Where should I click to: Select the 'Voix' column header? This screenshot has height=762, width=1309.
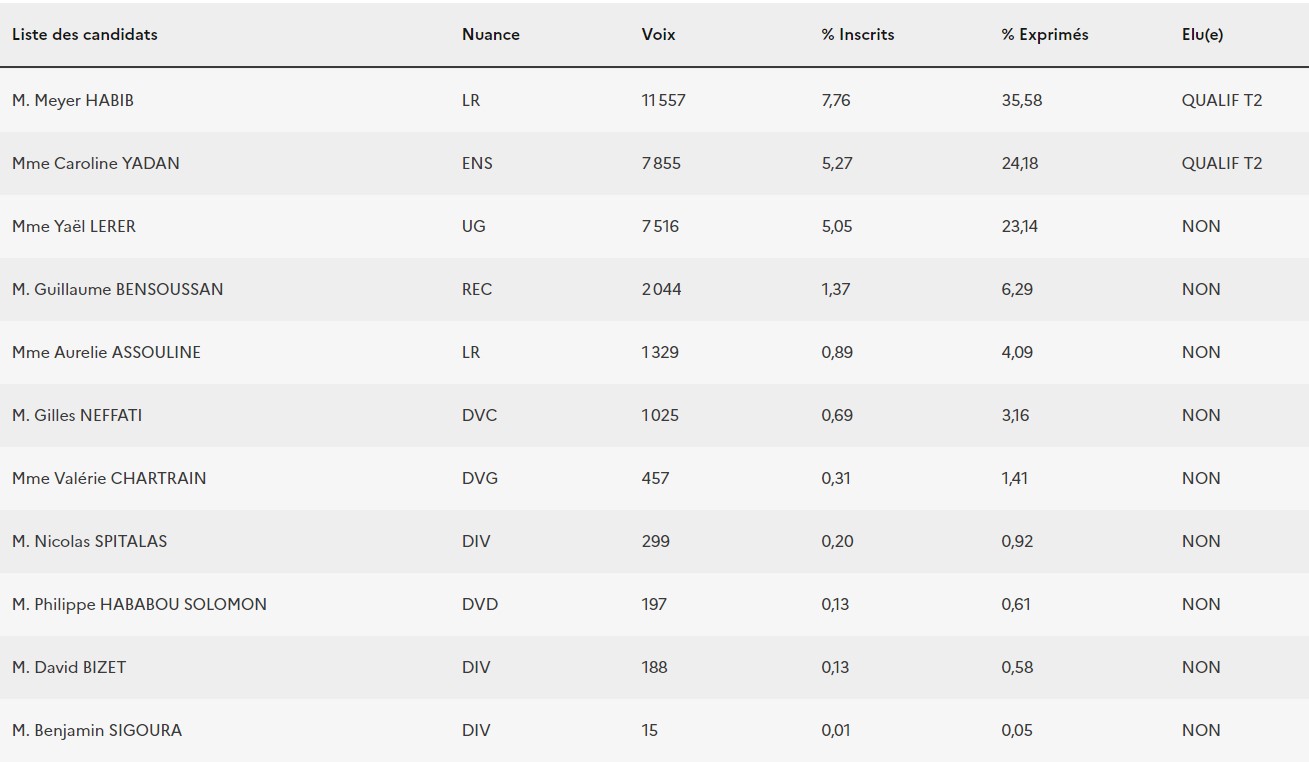(x=658, y=34)
